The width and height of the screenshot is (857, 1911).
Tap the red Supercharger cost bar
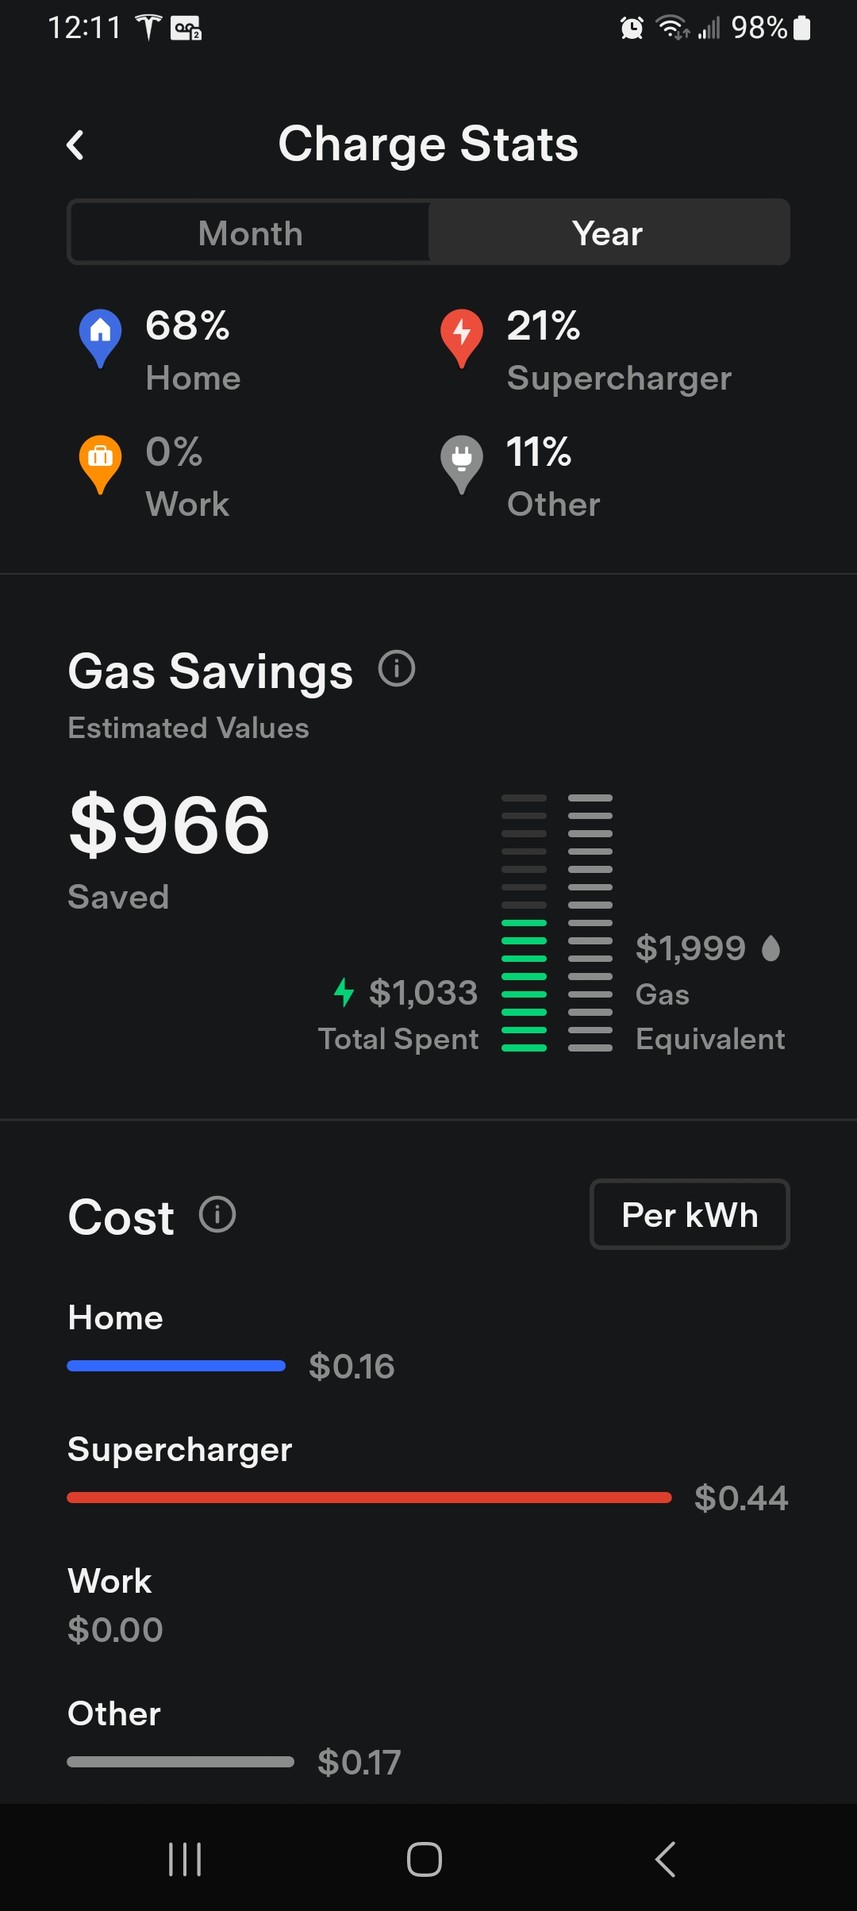[x=369, y=1498]
